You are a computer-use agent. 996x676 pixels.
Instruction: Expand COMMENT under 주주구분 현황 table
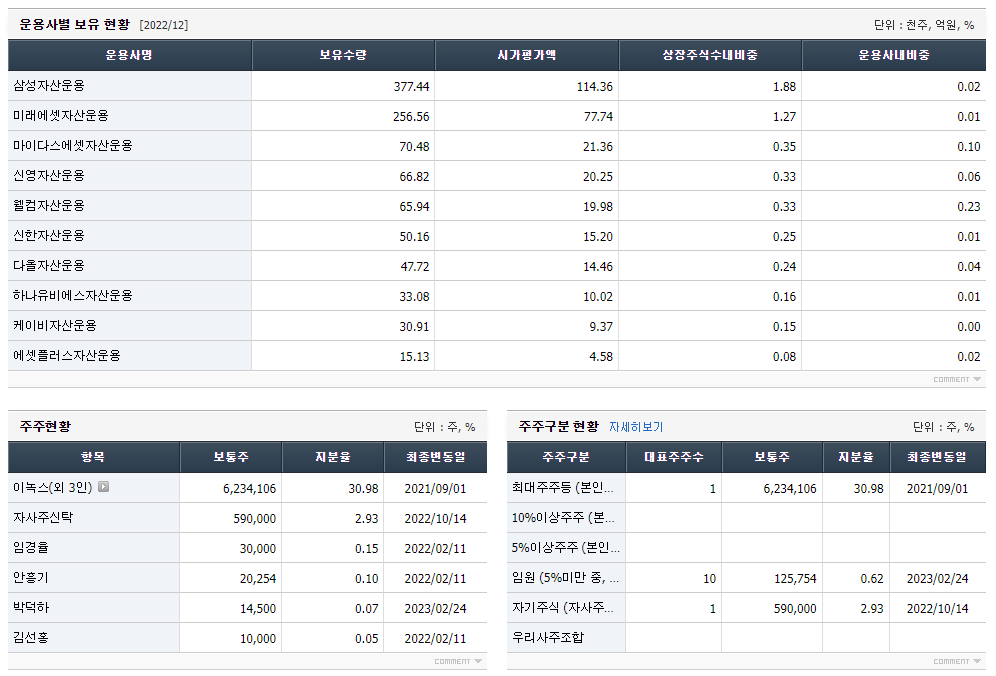click(957, 661)
